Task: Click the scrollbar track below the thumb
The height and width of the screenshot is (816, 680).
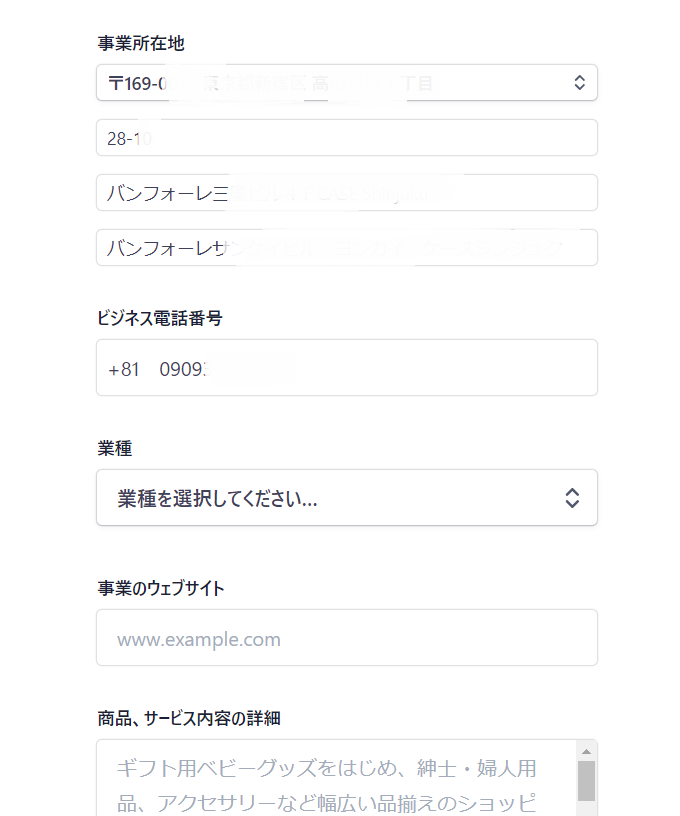Action: [587, 808]
